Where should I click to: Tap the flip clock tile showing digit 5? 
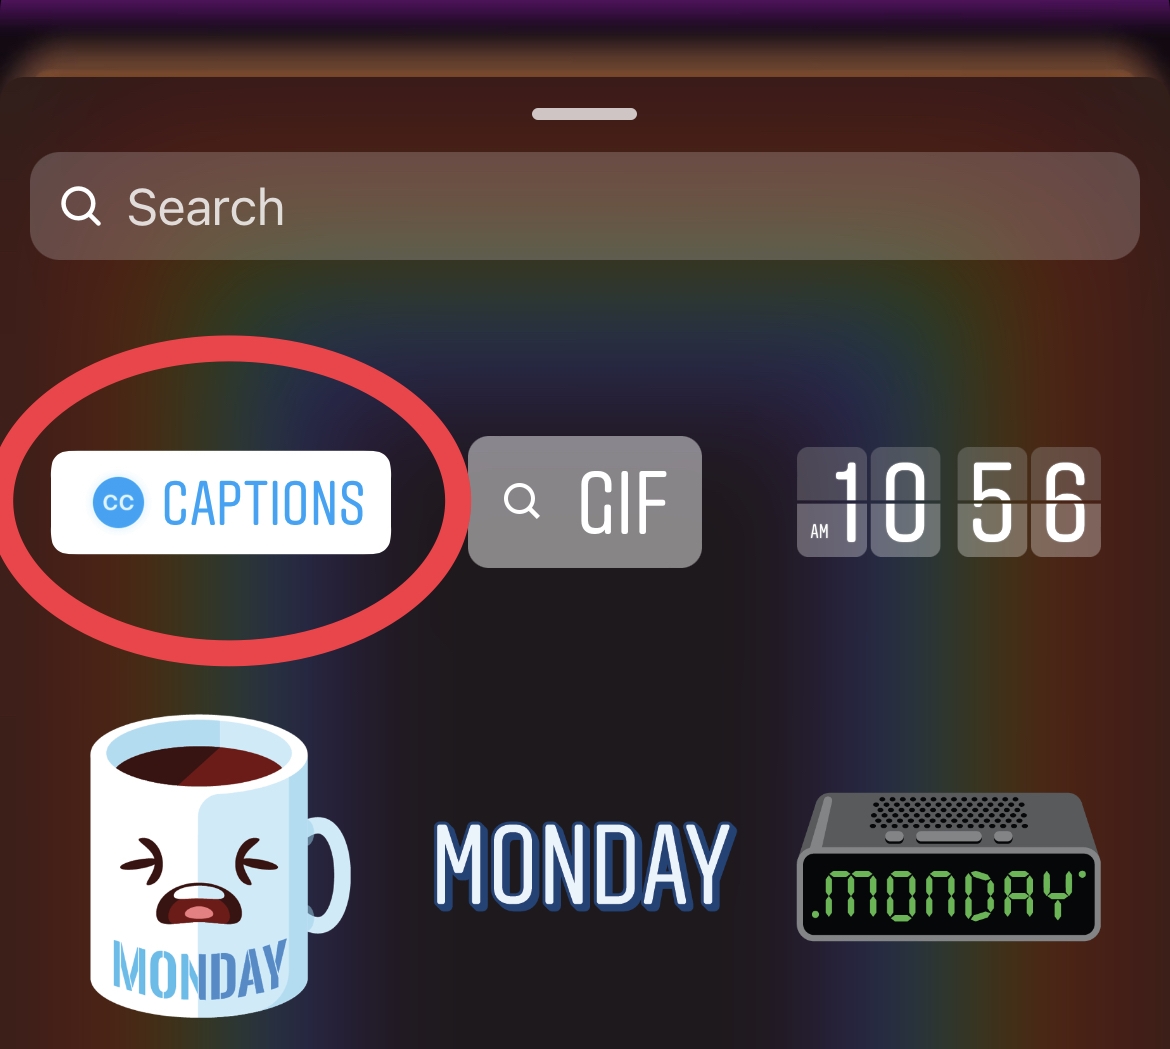click(x=992, y=501)
